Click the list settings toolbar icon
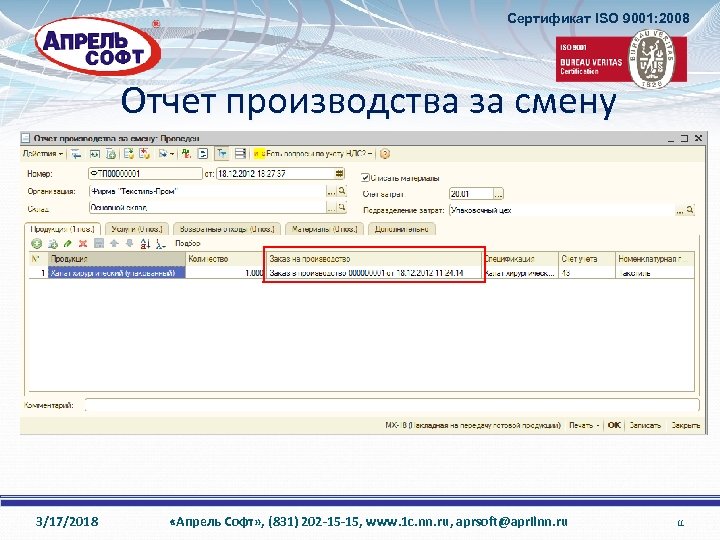Viewport: 720px width, 540px height. click(240, 154)
